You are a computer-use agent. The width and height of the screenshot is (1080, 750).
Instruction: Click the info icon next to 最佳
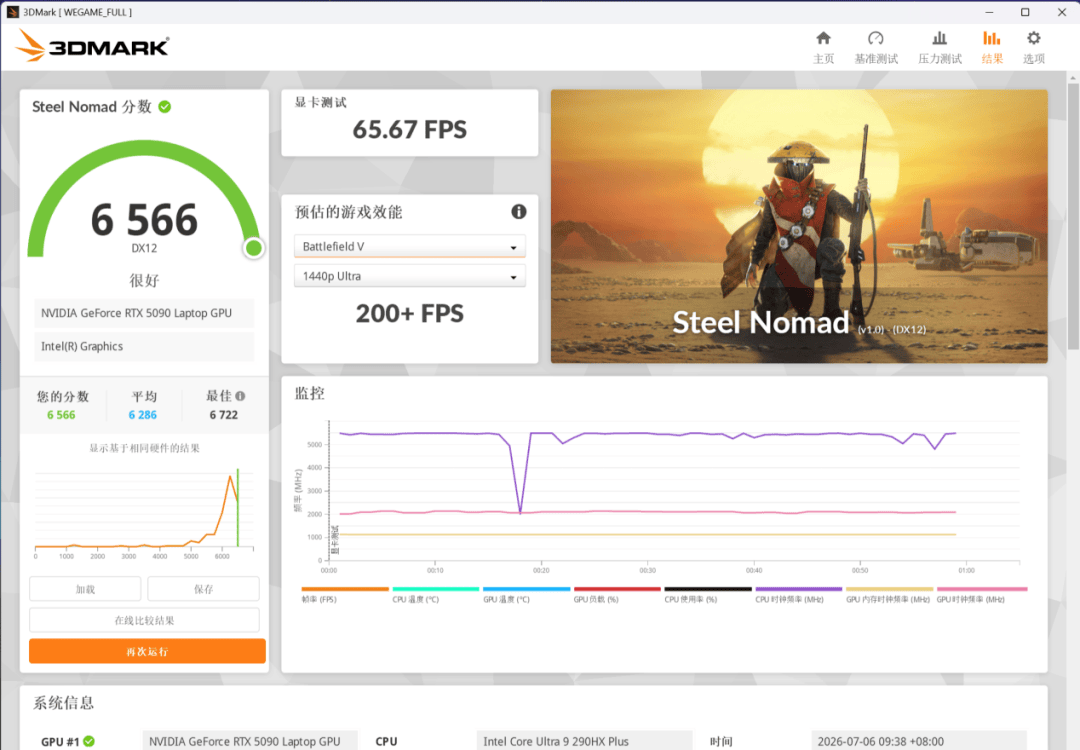(240, 396)
